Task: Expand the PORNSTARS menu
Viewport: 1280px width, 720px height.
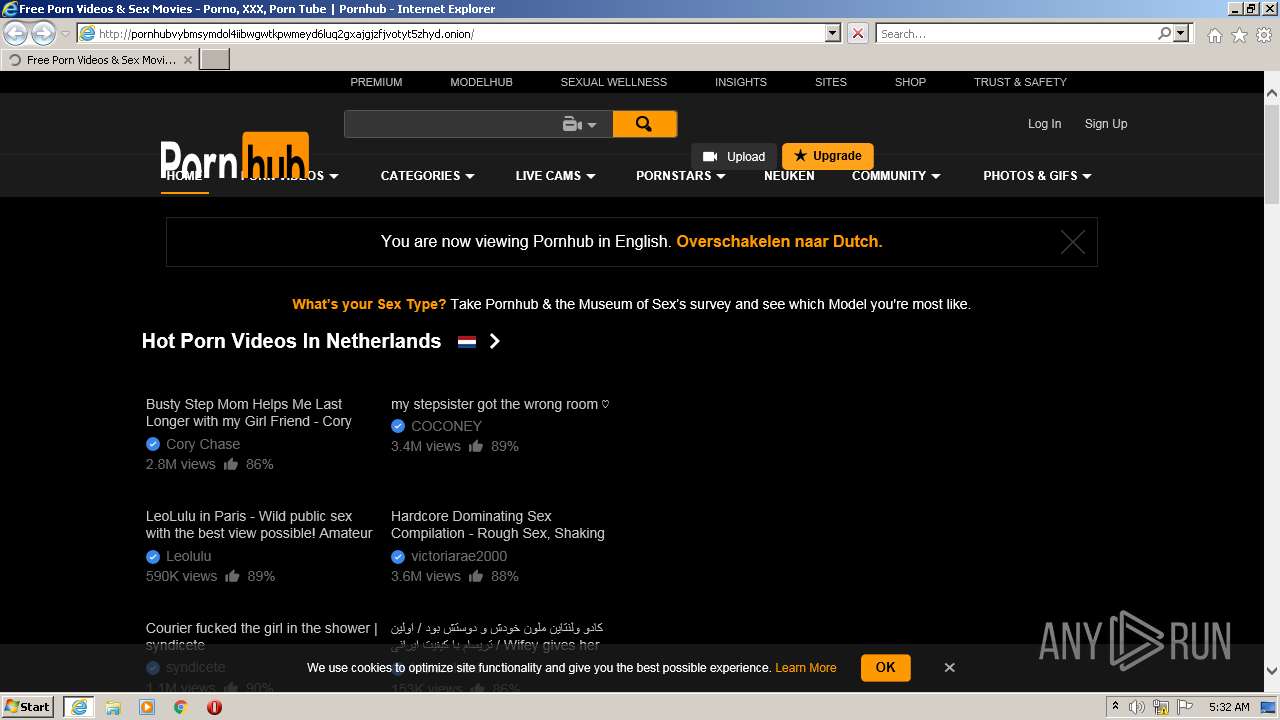Action: (680, 176)
